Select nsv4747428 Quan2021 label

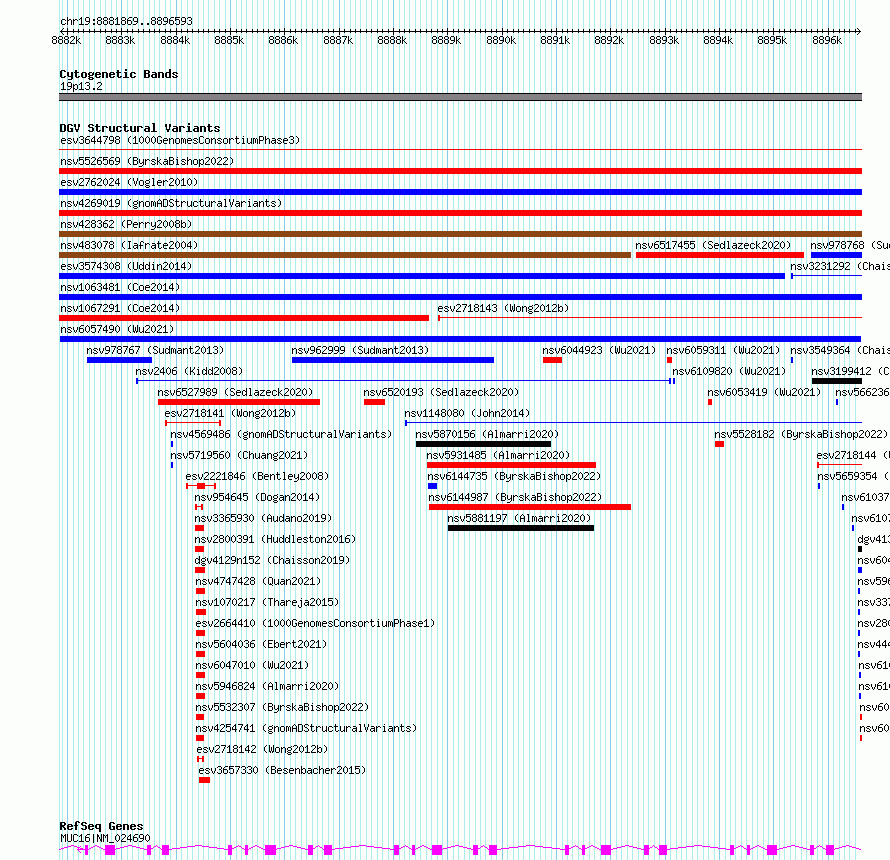258,581
